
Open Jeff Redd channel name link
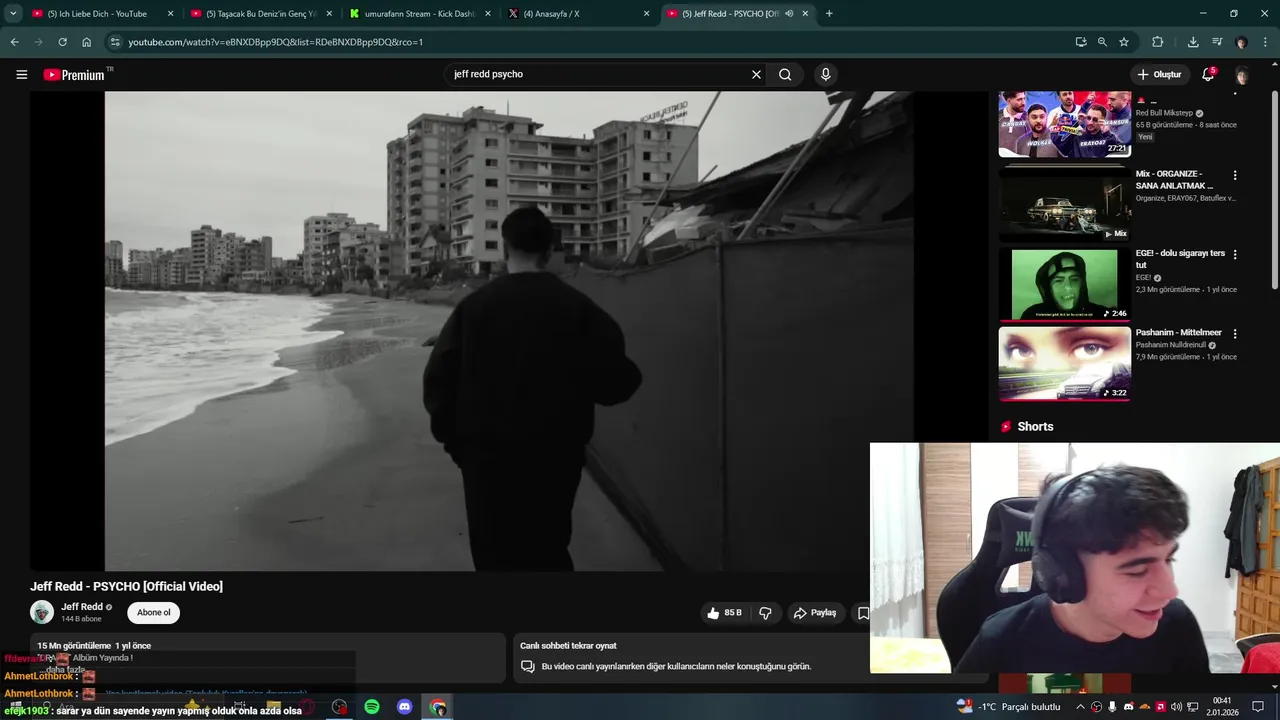[82, 607]
